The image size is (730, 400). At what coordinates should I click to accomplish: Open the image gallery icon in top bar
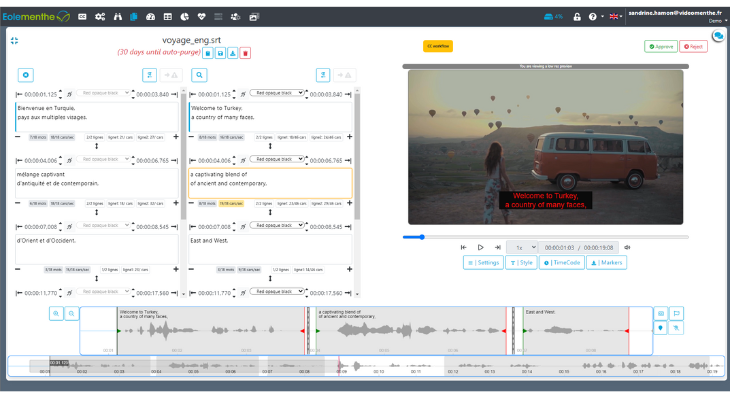254,17
